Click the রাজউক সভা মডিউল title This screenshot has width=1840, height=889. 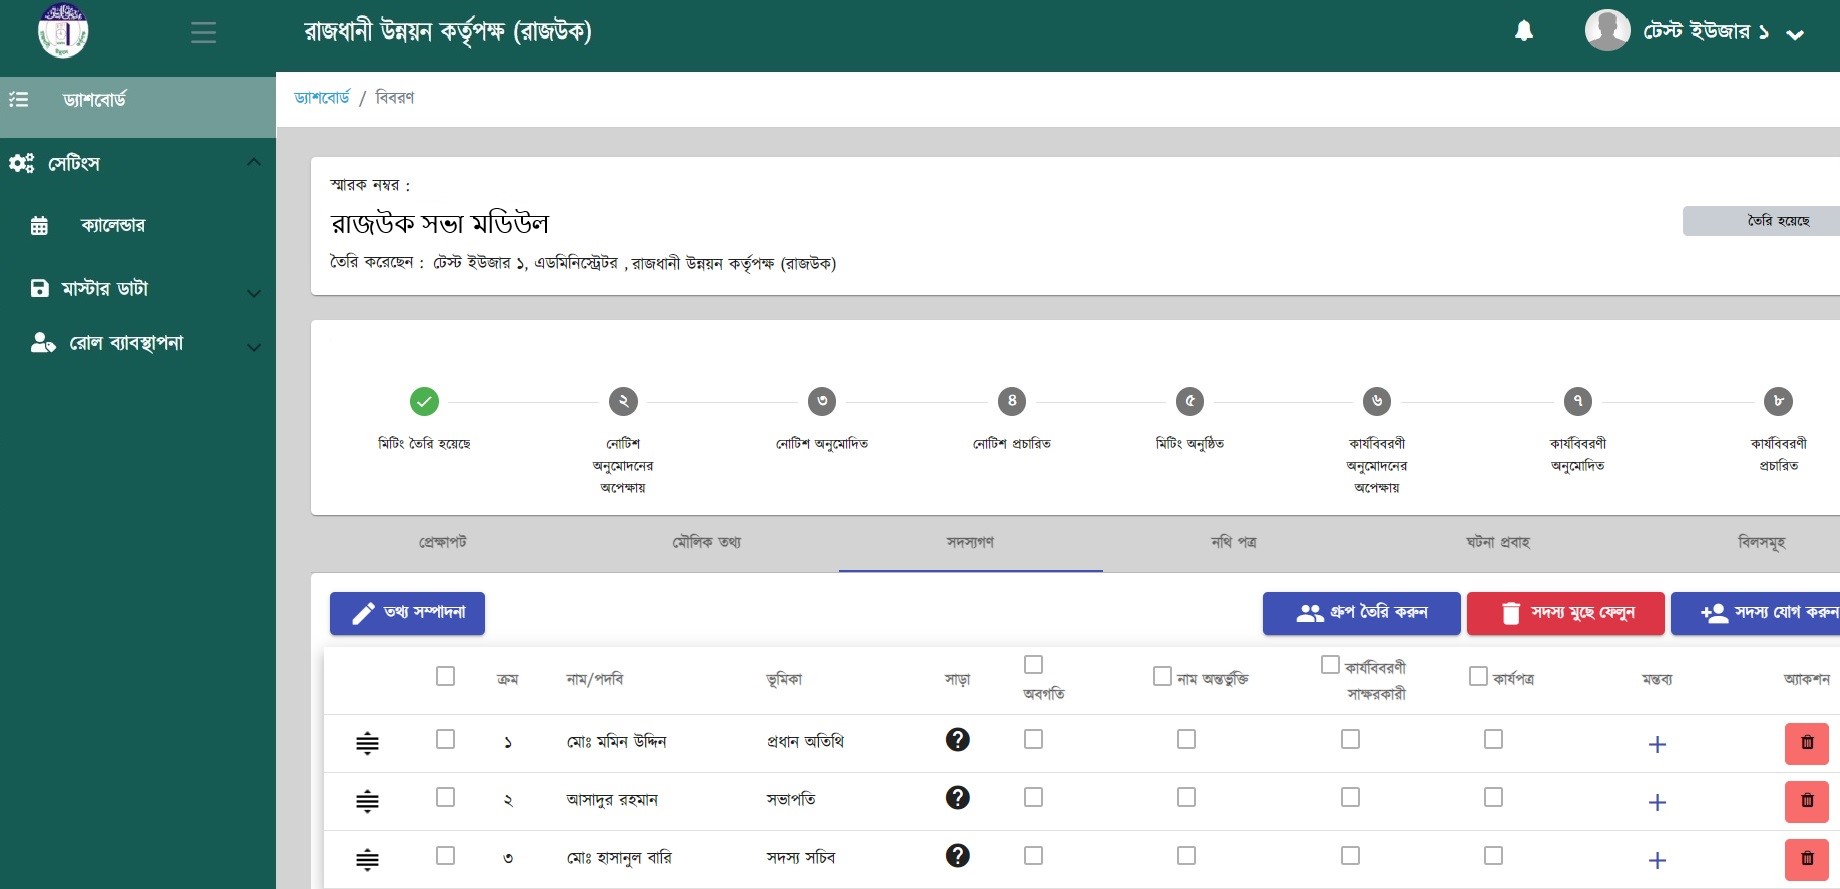pyautogui.click(x=440, y=224)
